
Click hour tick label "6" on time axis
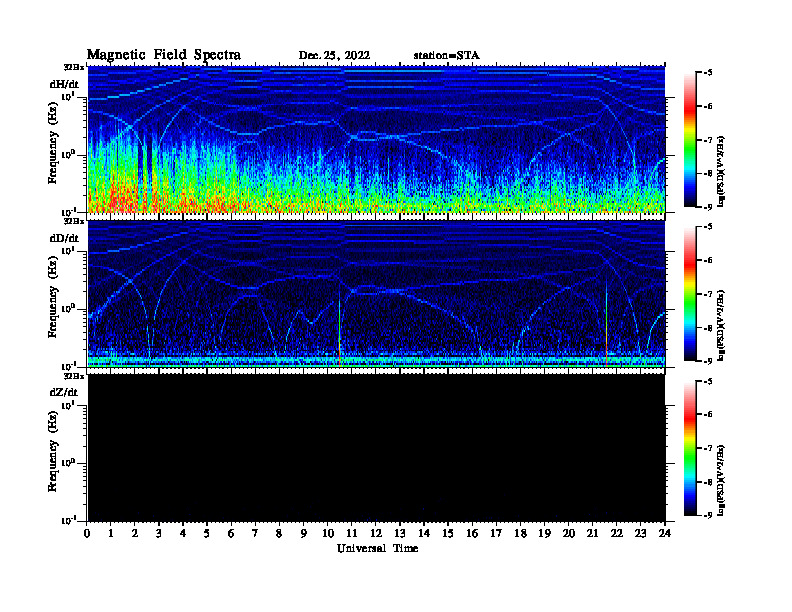pos(231,534)
